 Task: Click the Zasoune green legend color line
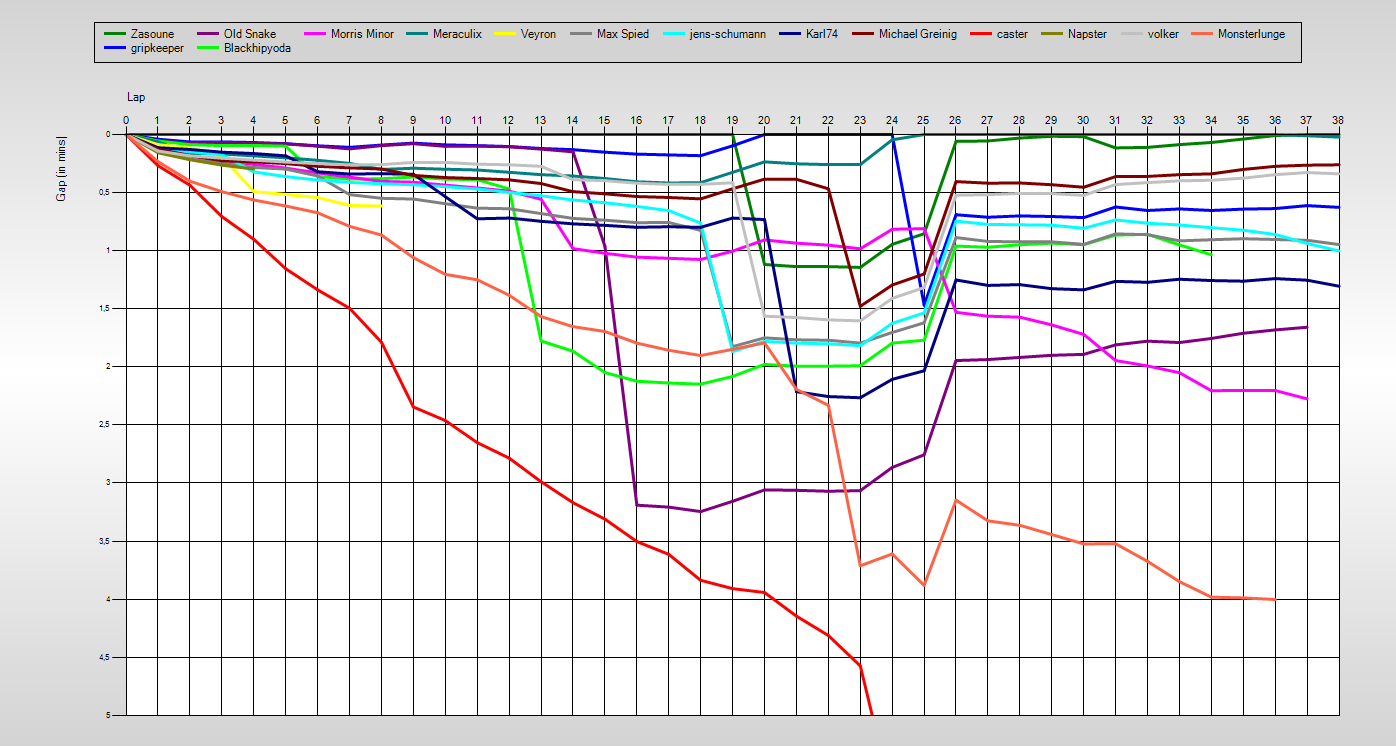pyautogui.click(x=115, y=34)
